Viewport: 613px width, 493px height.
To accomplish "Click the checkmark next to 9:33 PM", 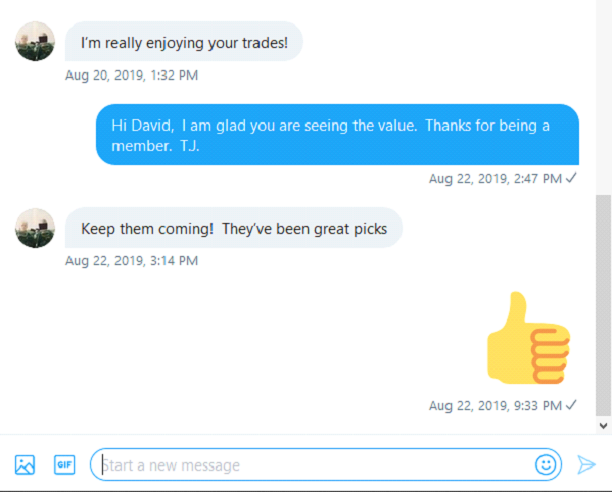I will click(571, 405).
